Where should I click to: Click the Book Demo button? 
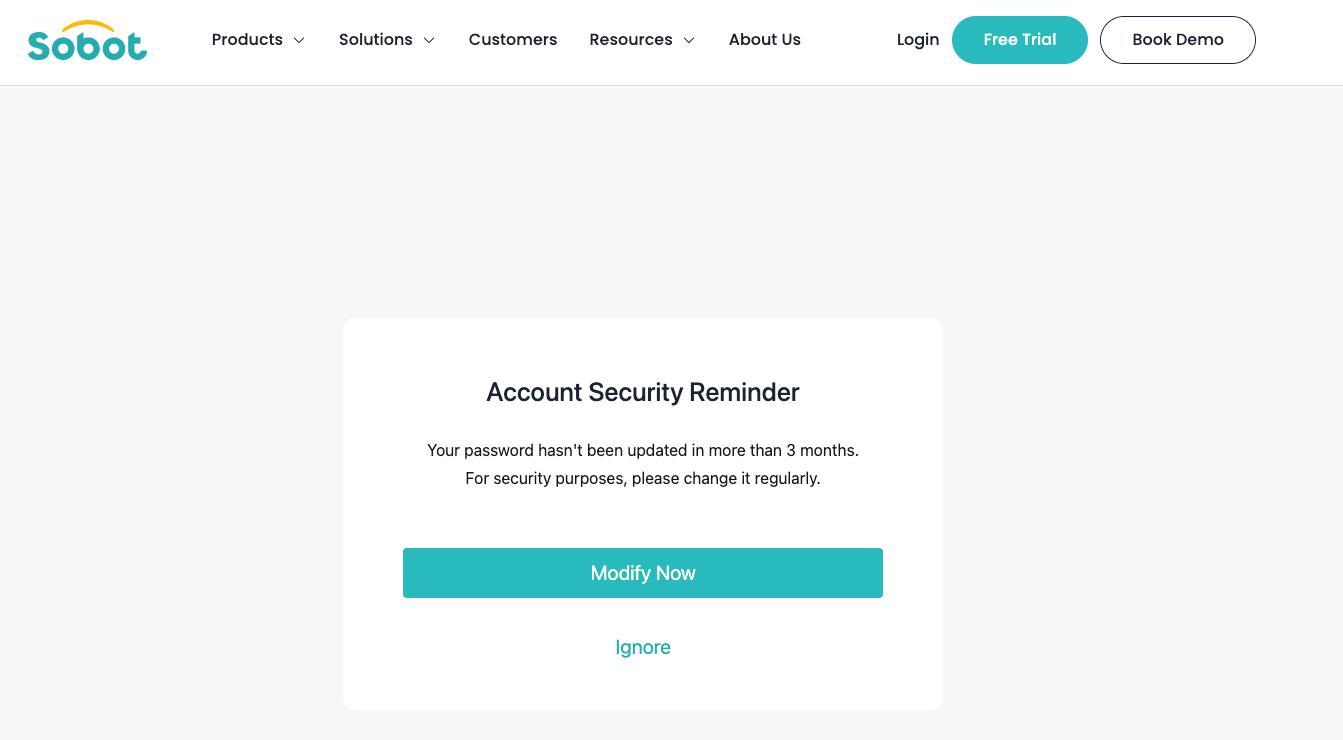1178,40
